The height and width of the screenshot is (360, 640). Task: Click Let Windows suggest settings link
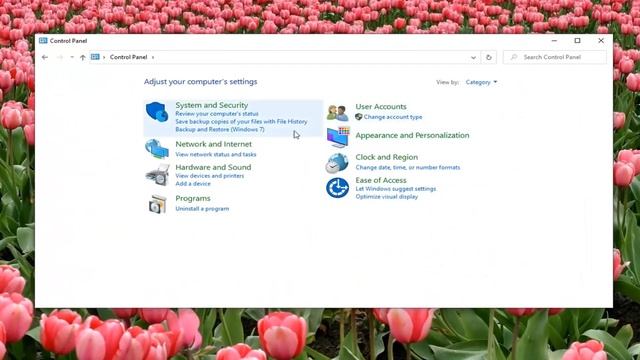(396, 189)
